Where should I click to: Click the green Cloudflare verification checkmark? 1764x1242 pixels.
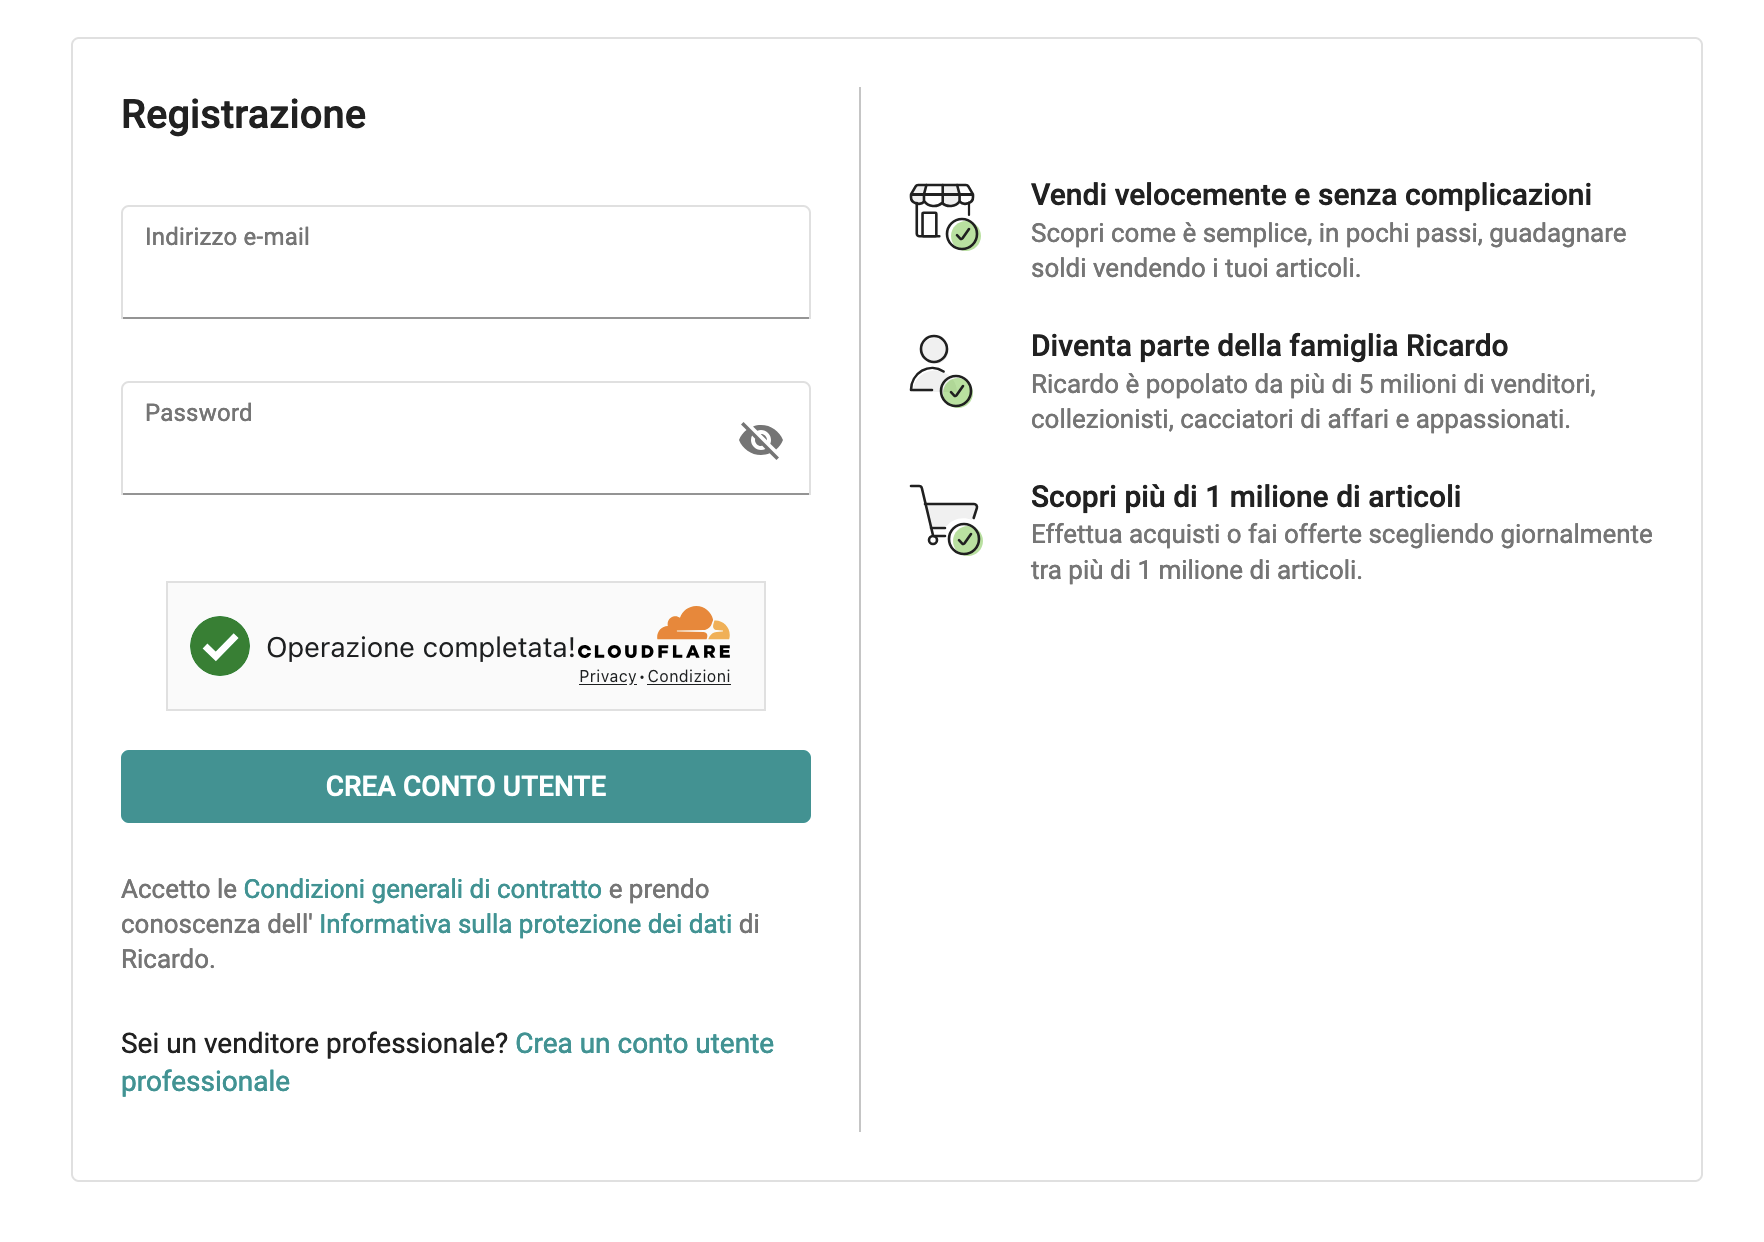pos(220,646)
